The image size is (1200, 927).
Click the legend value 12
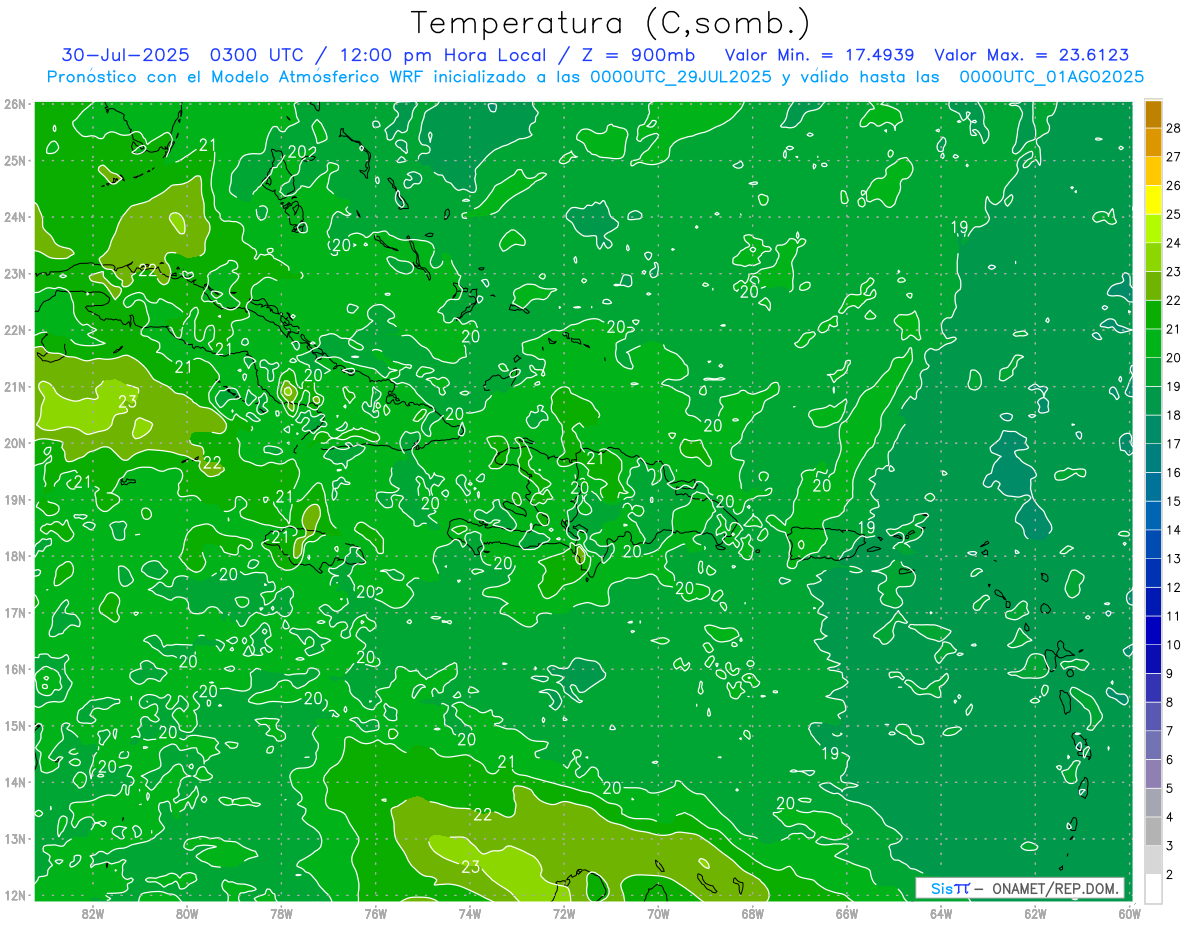[1174, 588]
